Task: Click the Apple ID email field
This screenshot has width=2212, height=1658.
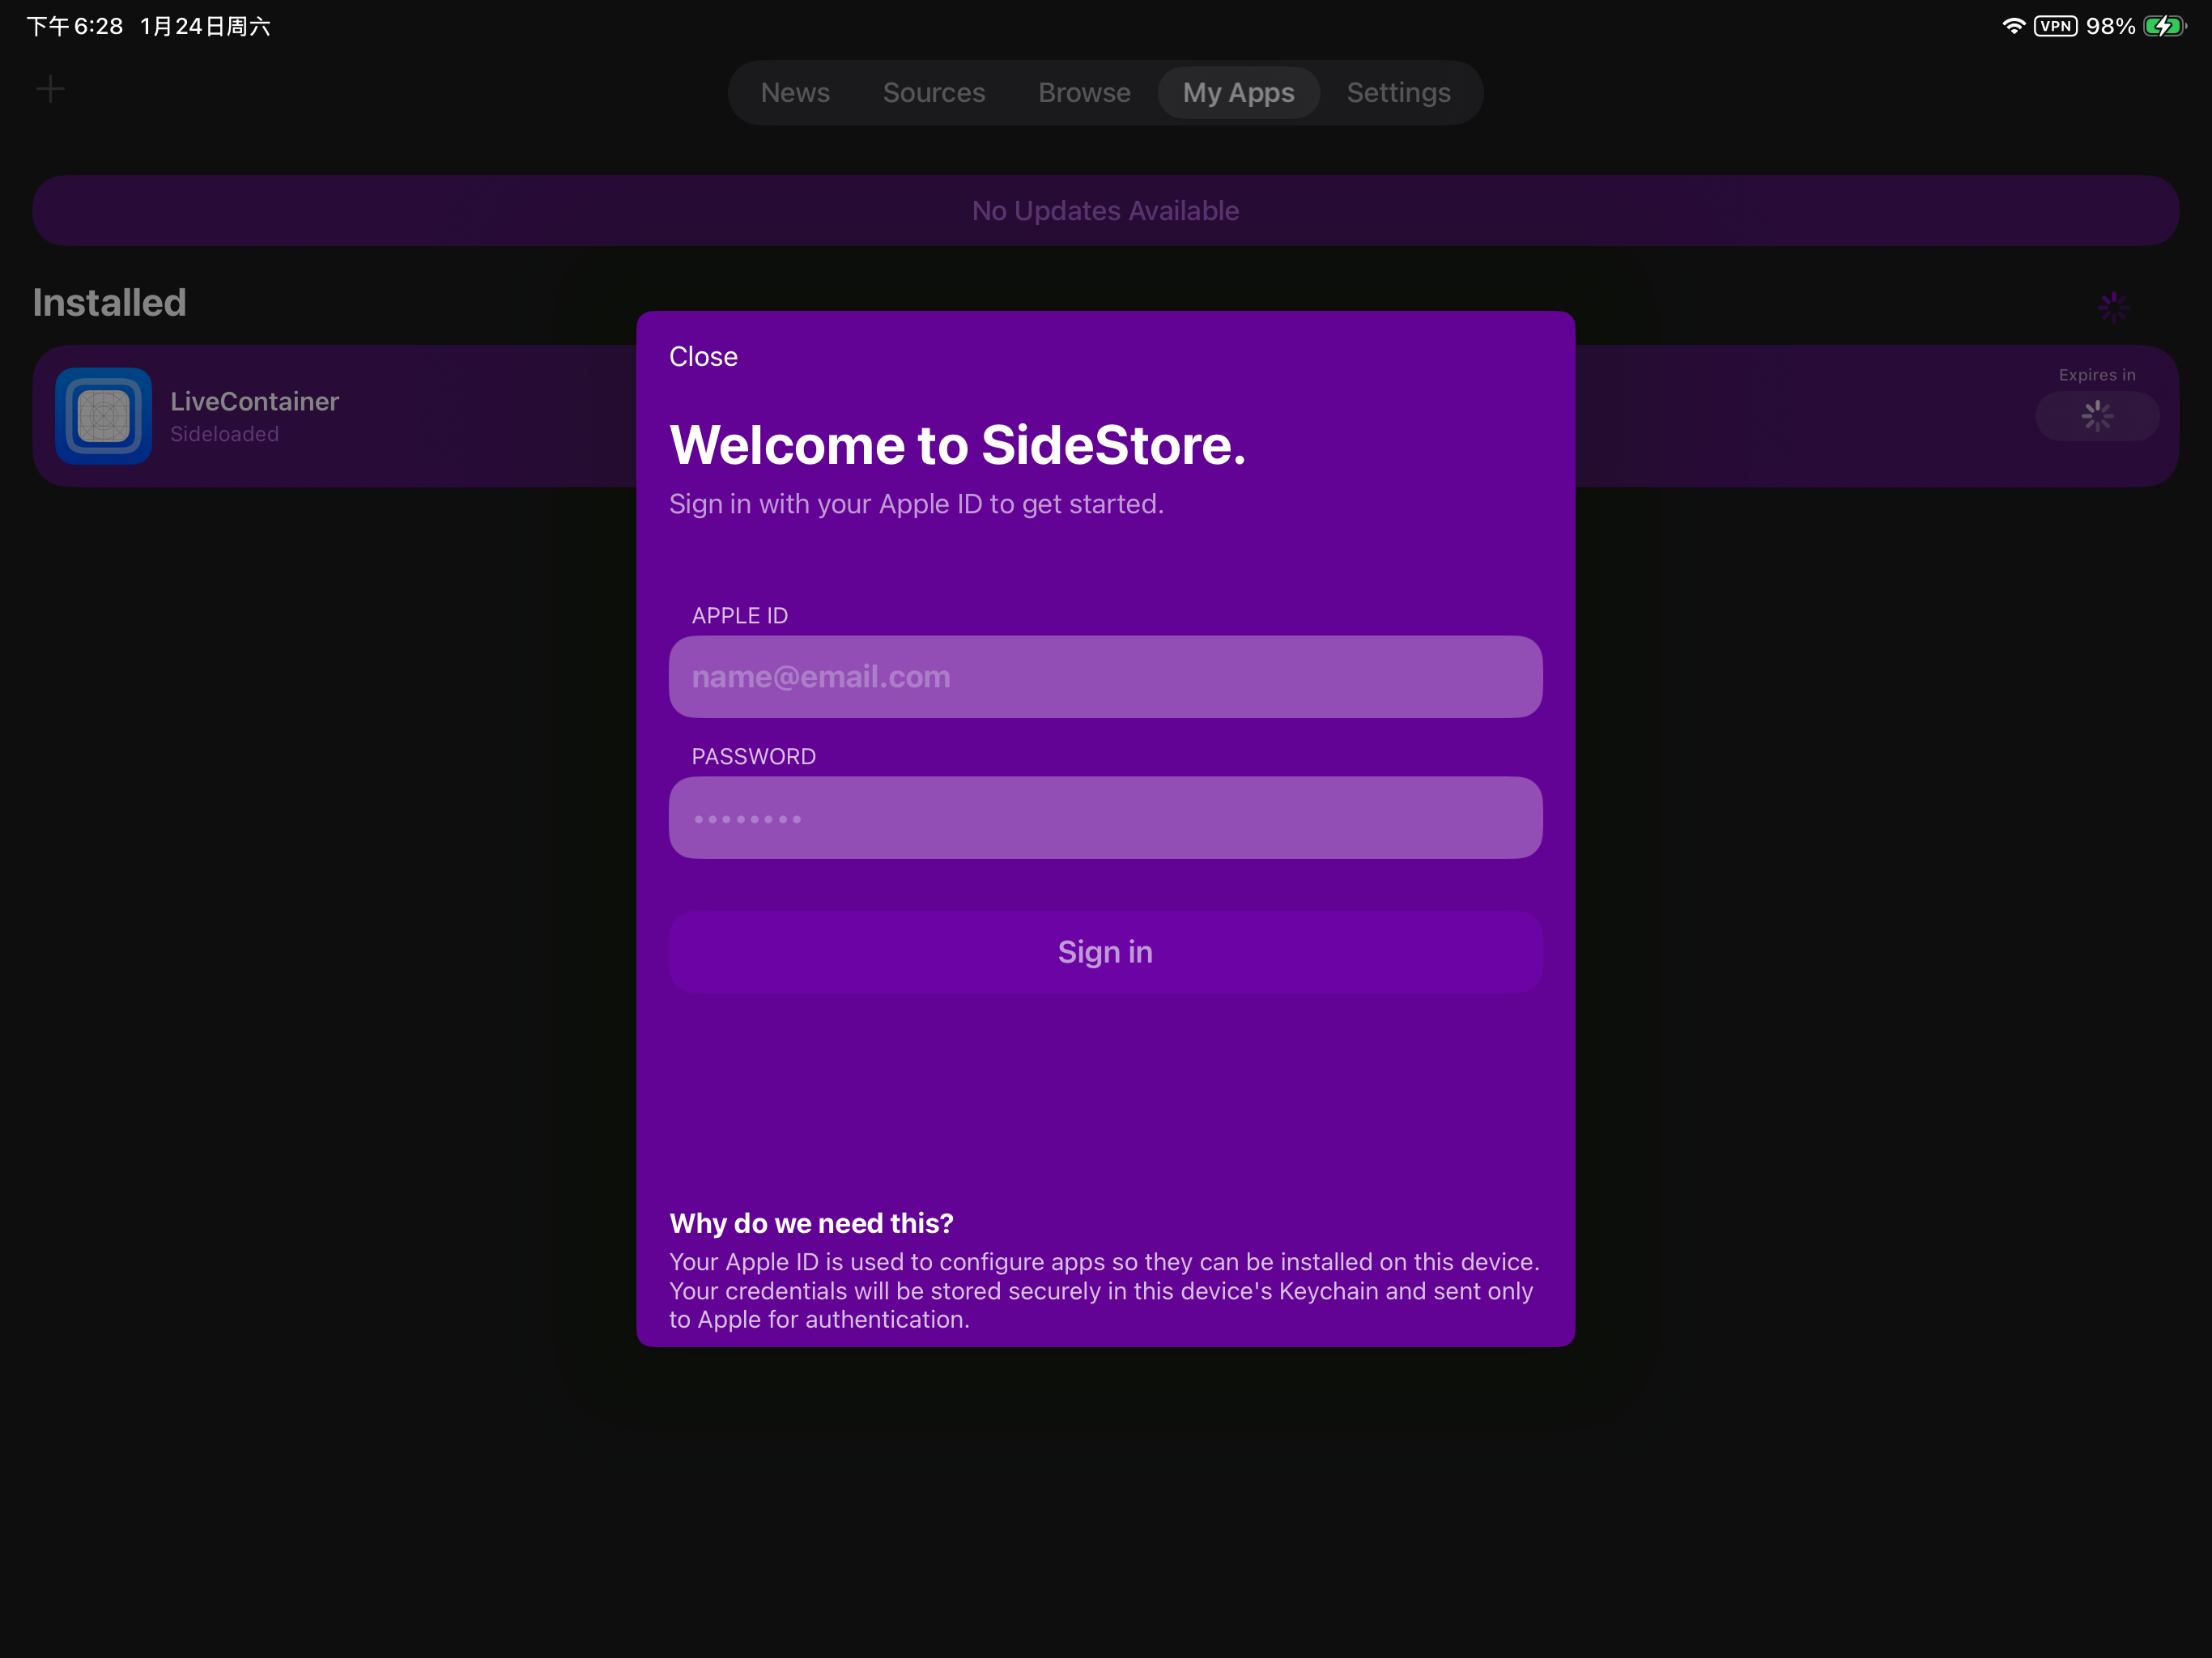Action: [x=1105, y=676]
